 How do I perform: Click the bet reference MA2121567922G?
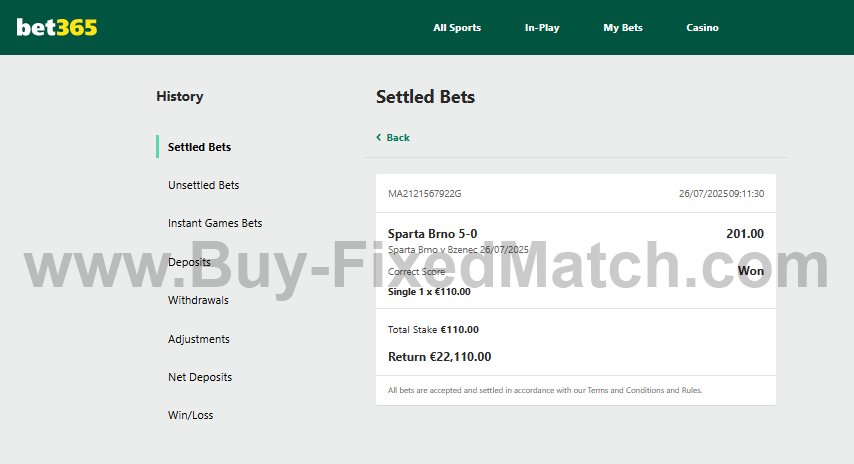click(x=424, y=194)
